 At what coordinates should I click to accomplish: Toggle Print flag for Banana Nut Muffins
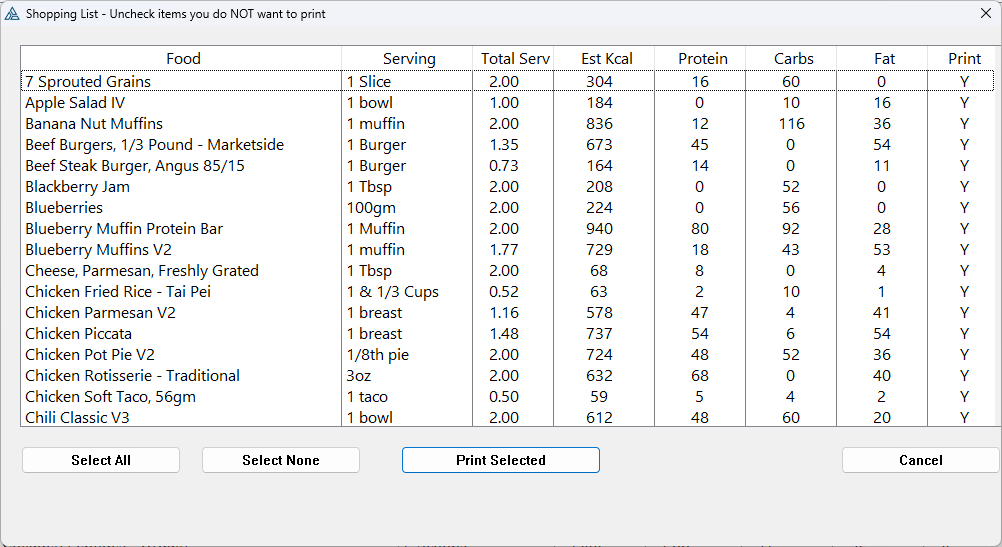tap(964, 124)
